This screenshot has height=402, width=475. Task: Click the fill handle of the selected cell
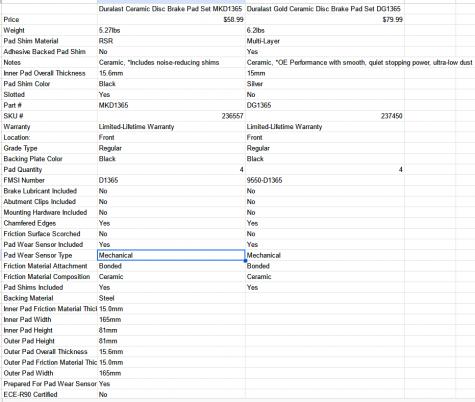245,261
